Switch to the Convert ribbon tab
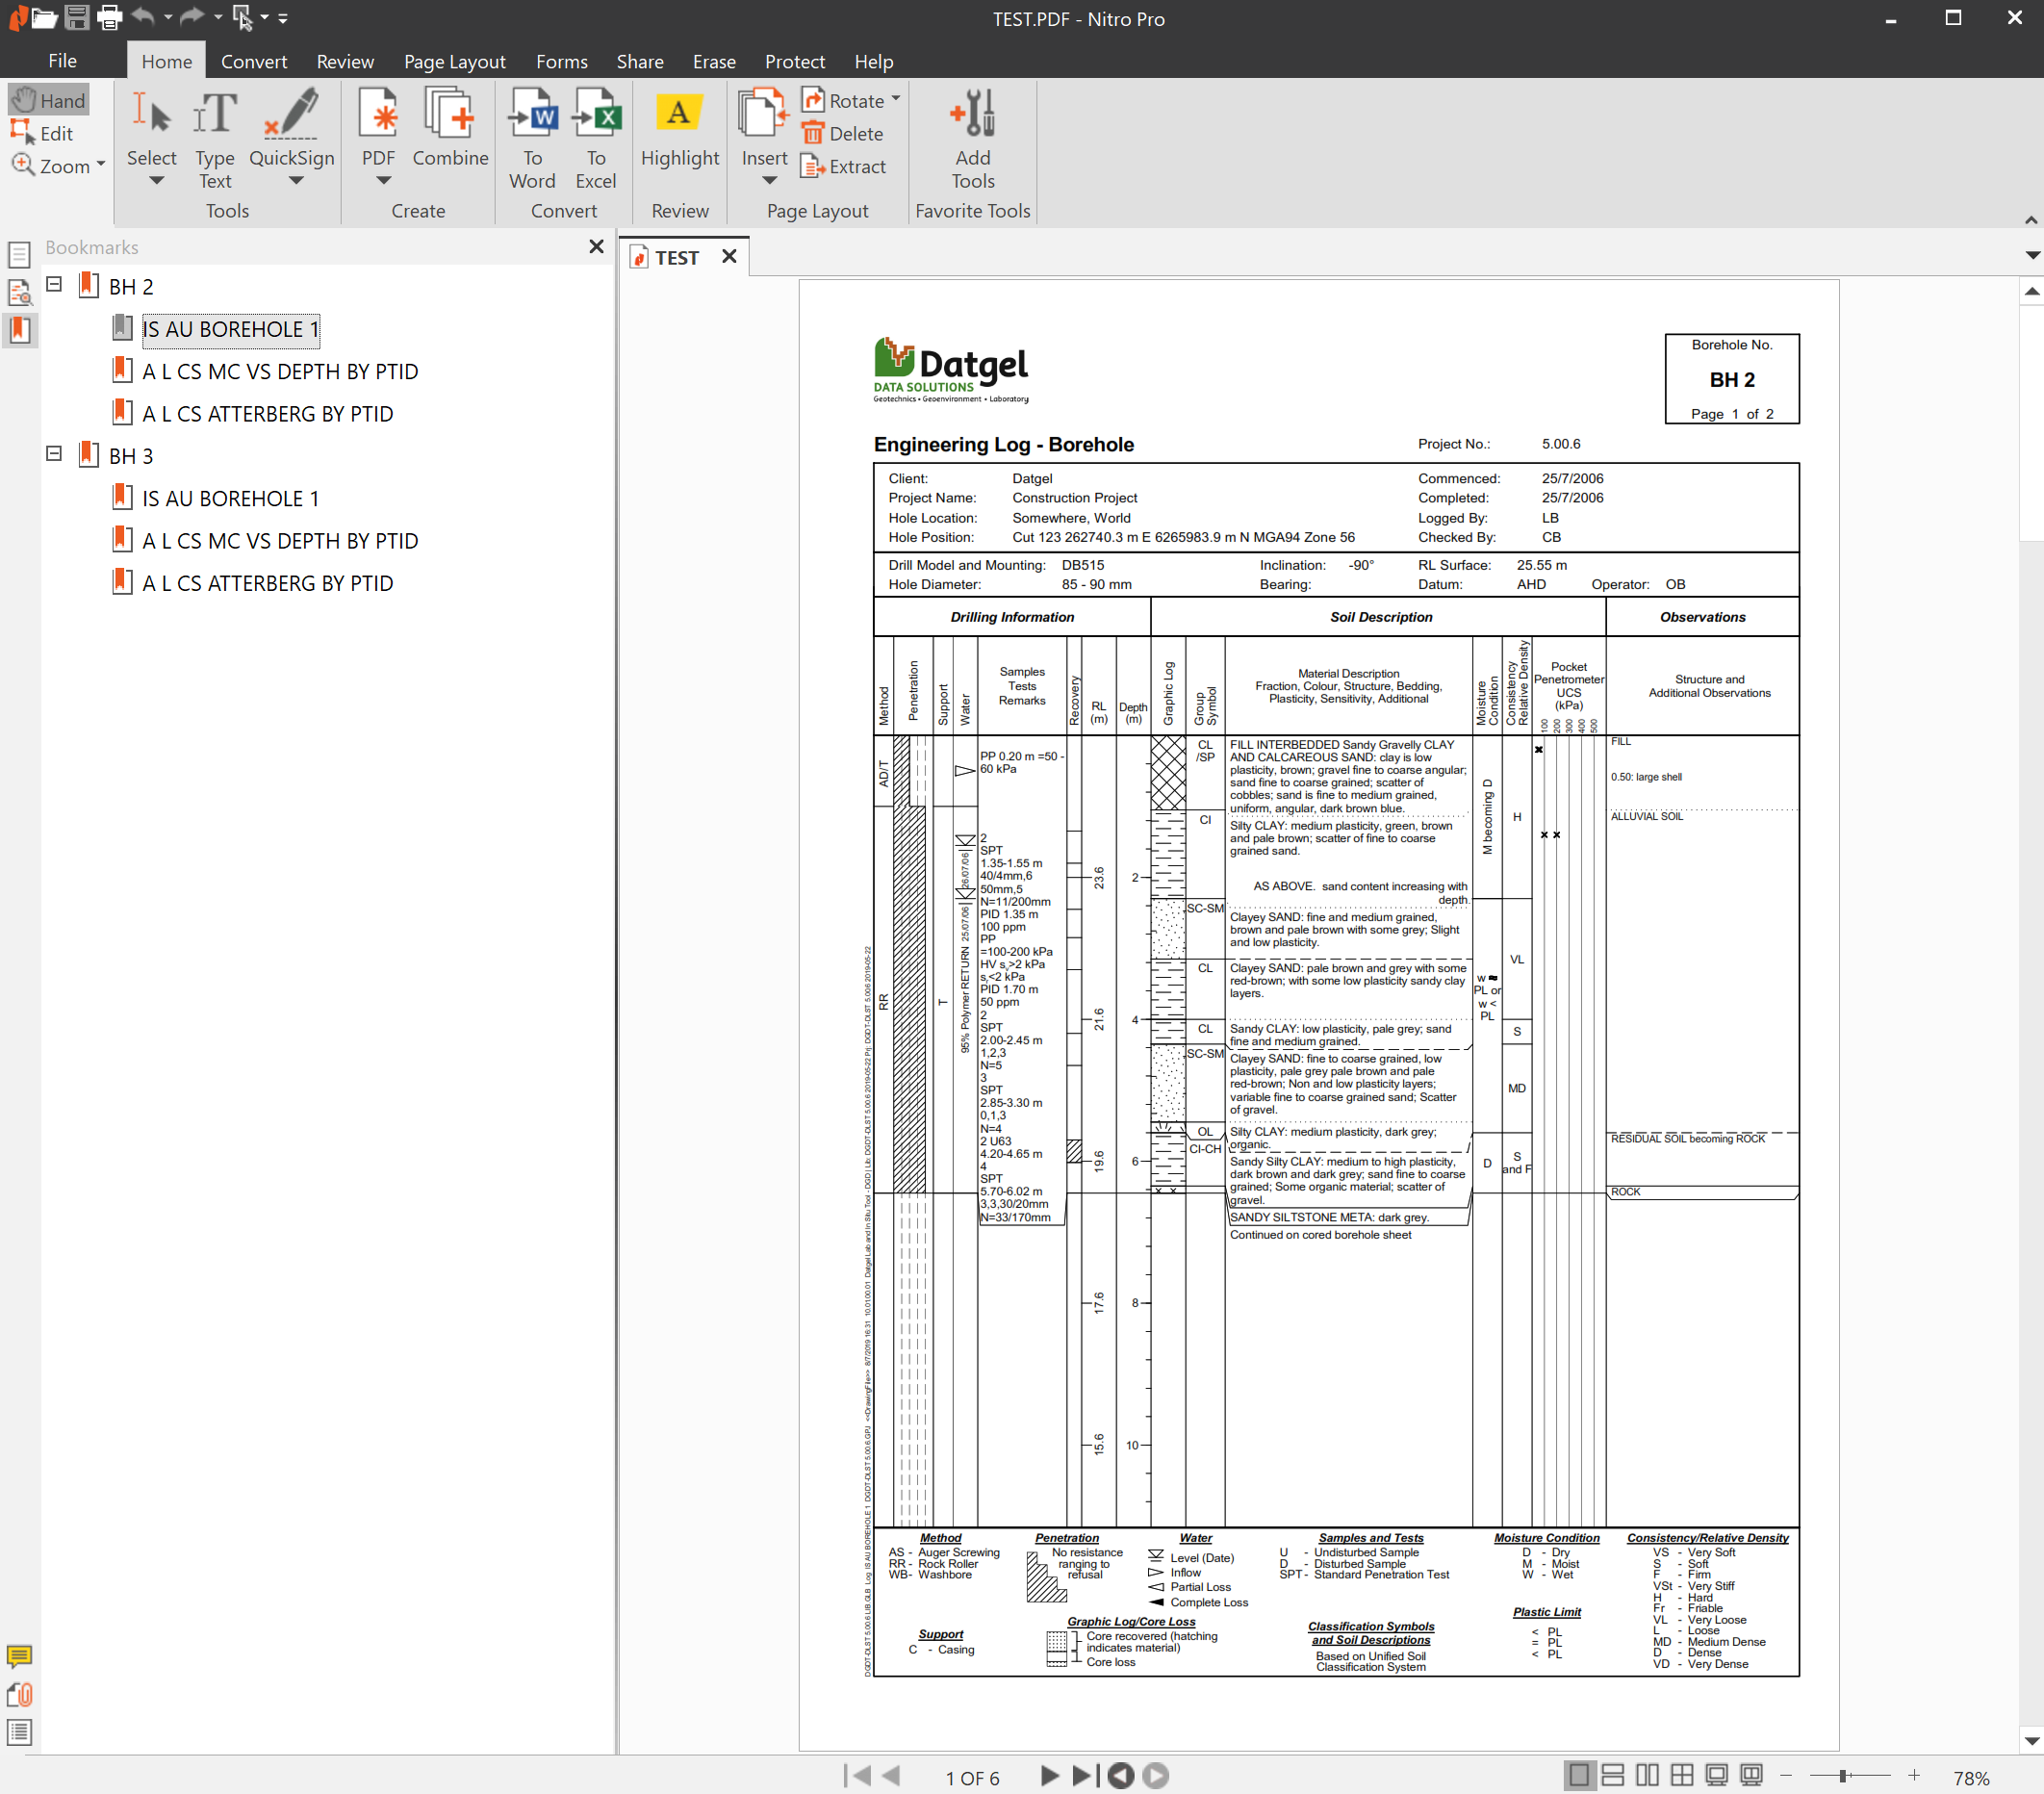Screen dimensions: 2044x1794 pyautogui.click(x=254, y=62)
